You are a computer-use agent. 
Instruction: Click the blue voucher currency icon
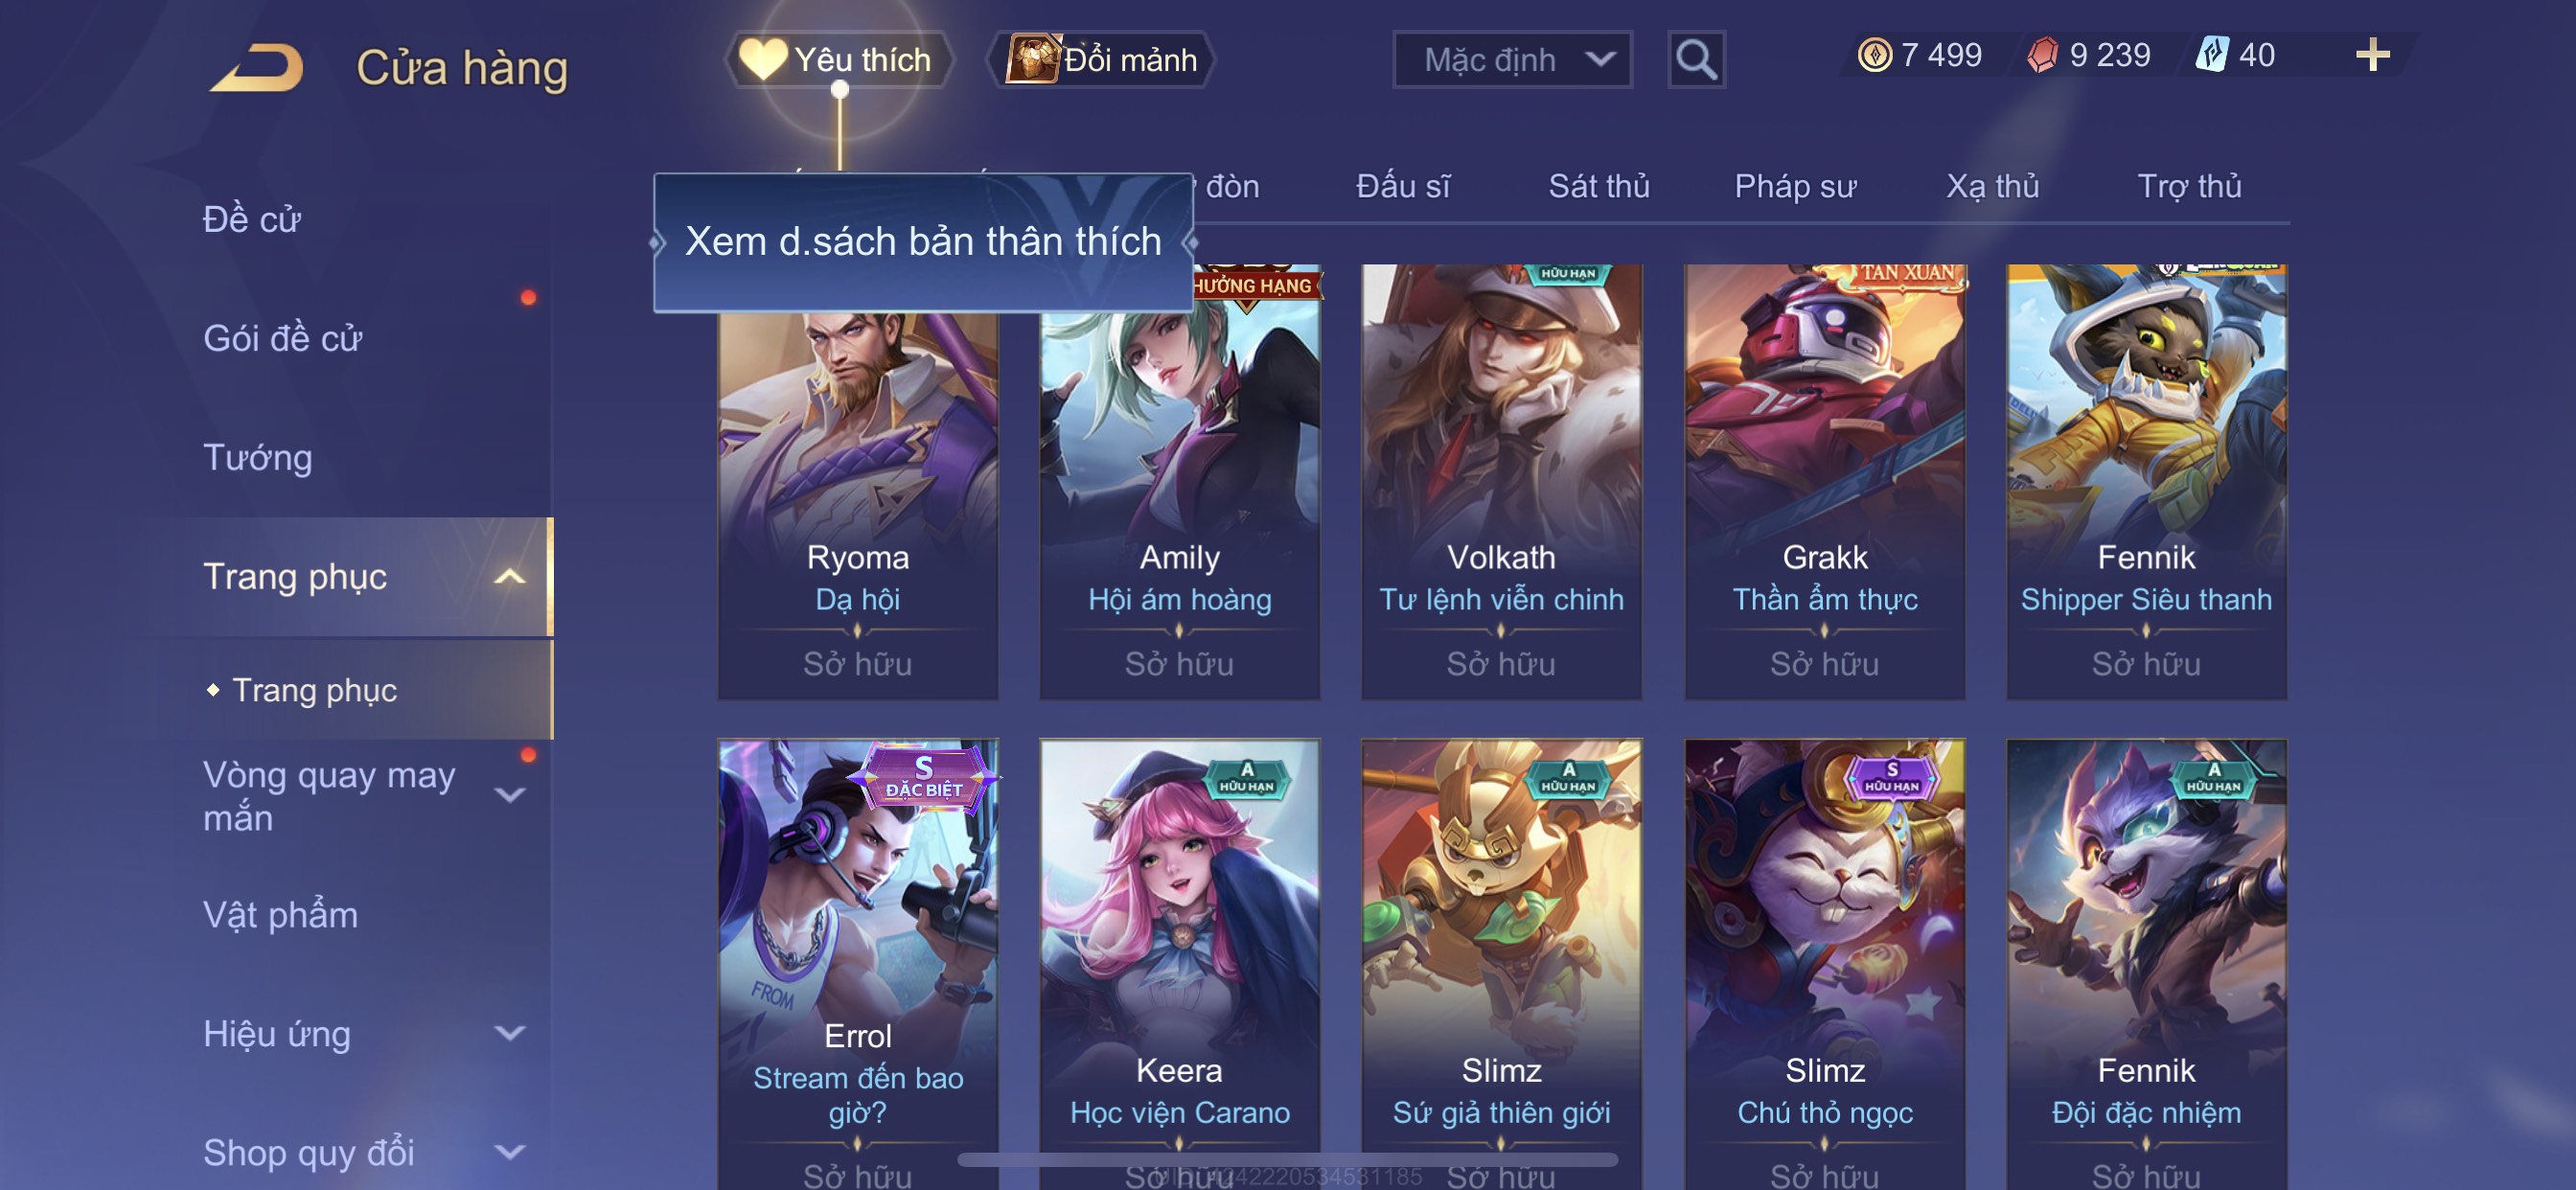(x=2211, y=55)
